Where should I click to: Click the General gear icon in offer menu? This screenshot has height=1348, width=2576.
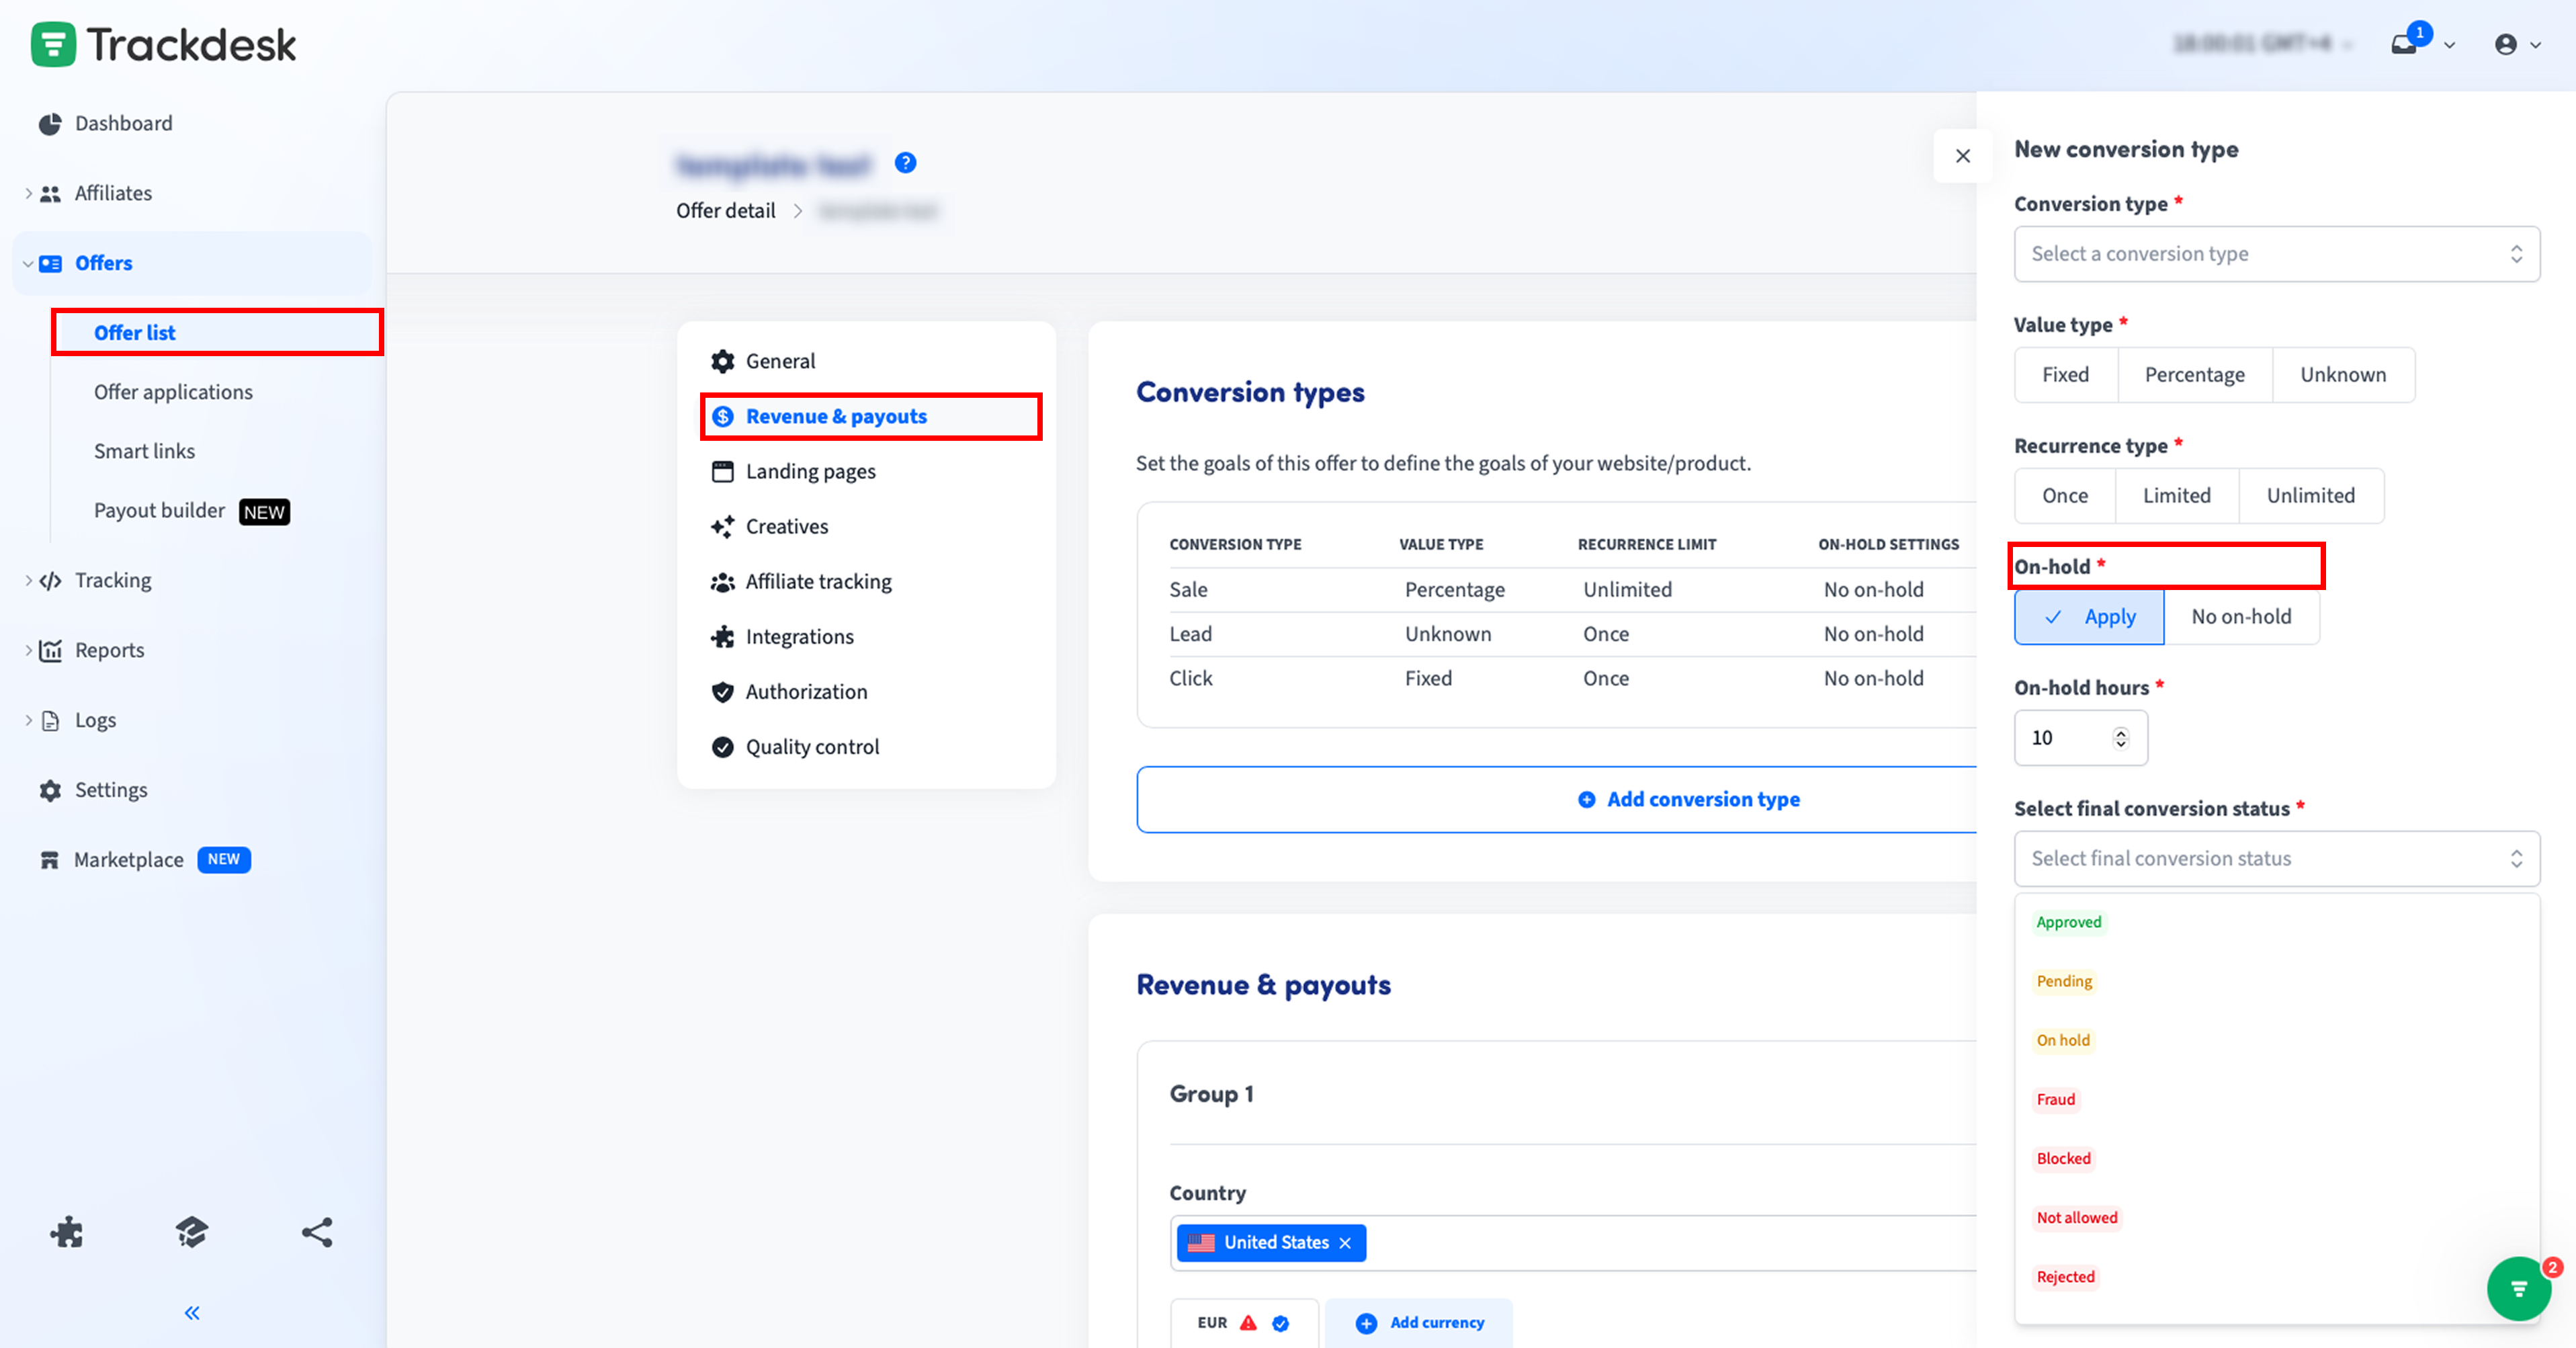tap(722, 361)
